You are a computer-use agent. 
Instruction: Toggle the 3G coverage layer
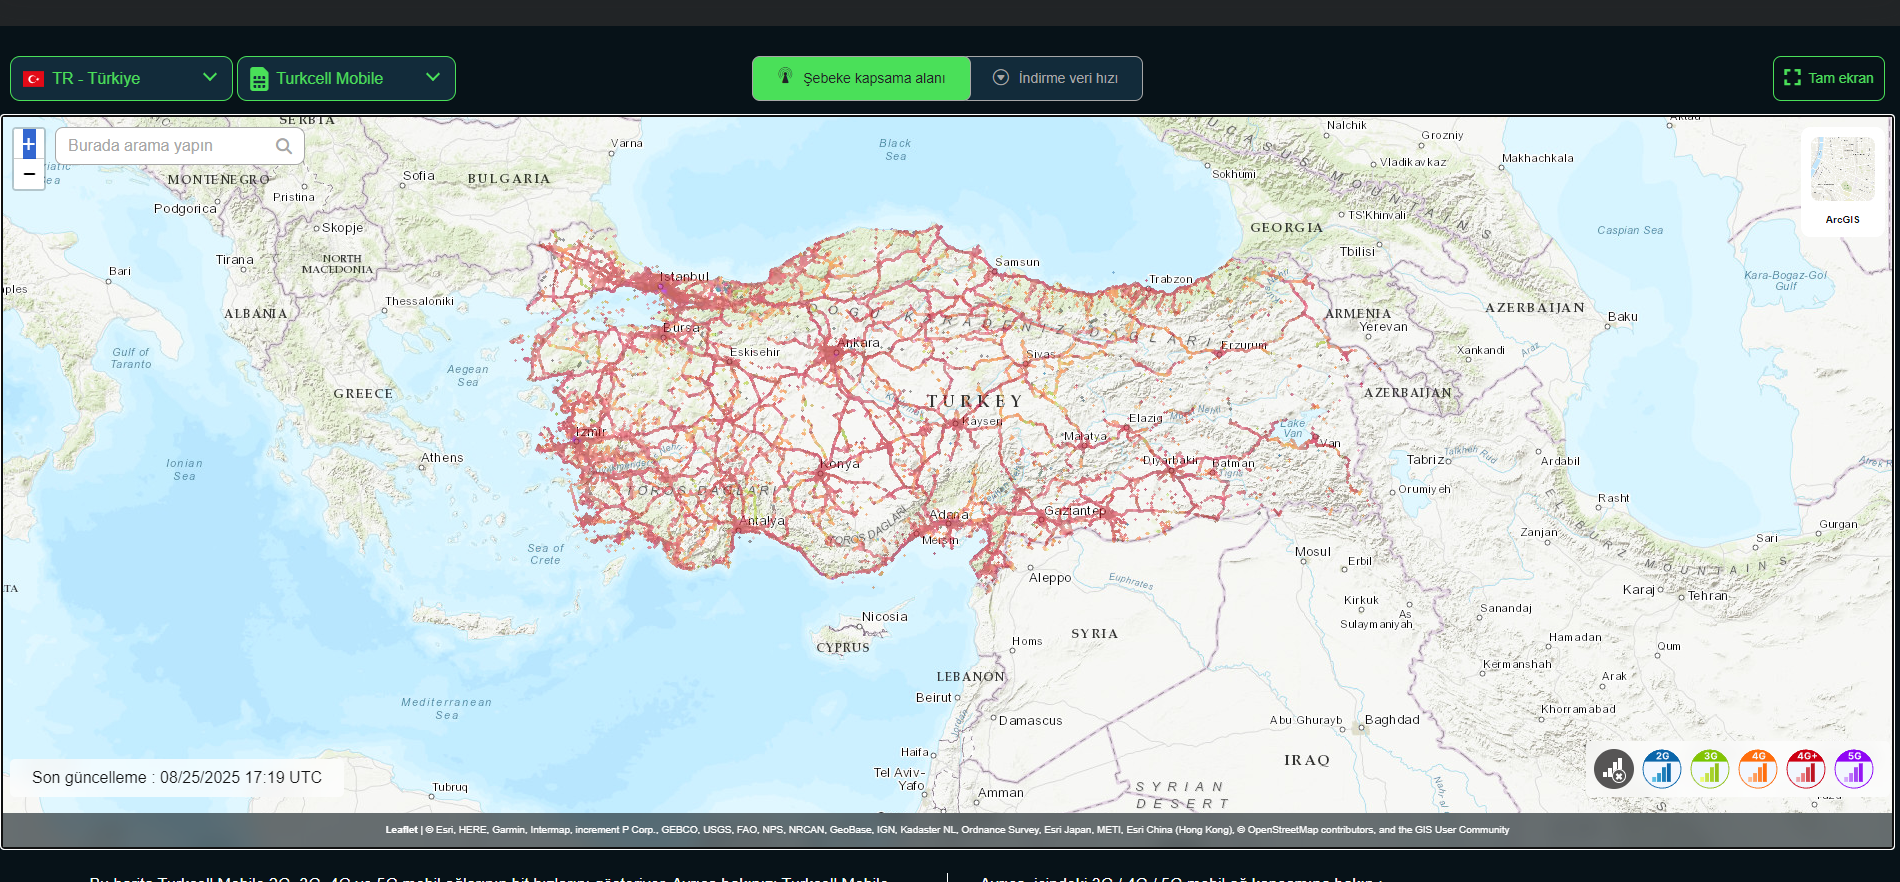pos(1710,769)
